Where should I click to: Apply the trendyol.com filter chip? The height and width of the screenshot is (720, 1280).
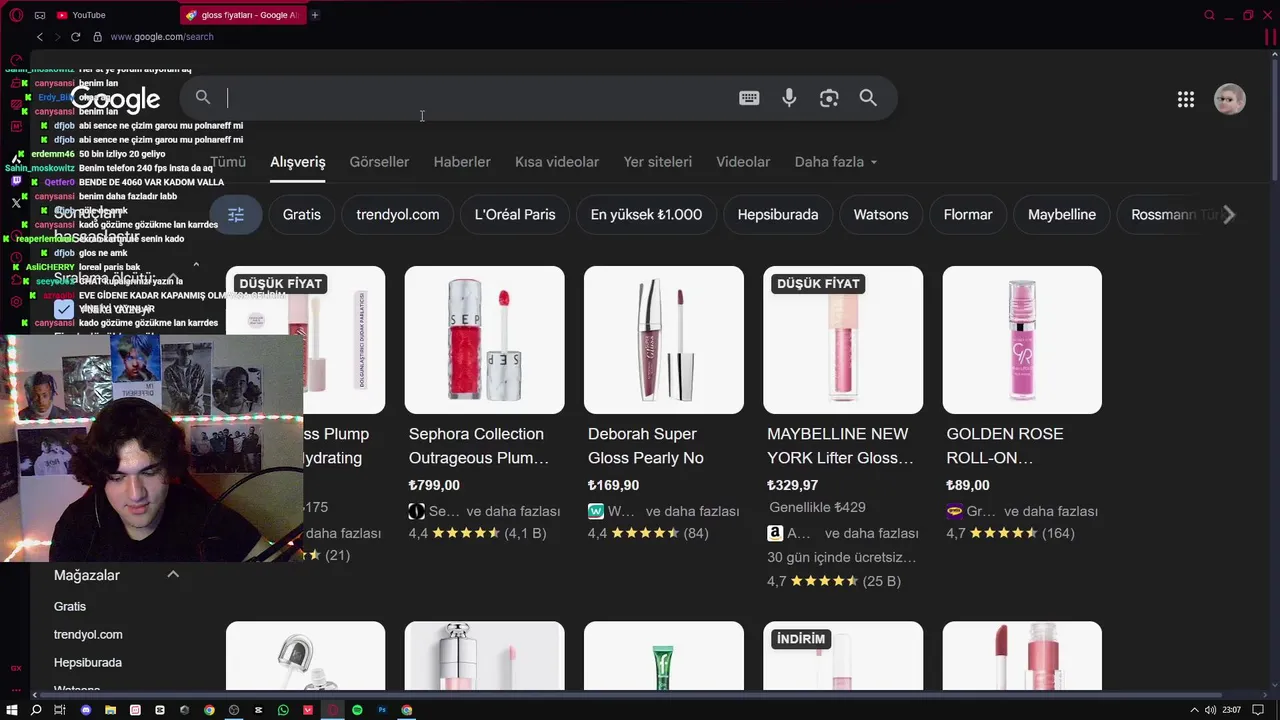click(398, 215)
